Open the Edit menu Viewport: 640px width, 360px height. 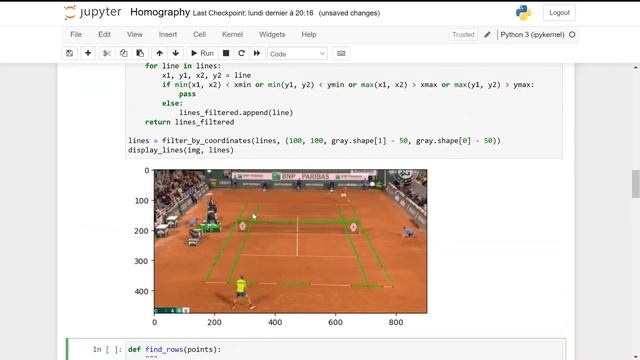[104, 35]
